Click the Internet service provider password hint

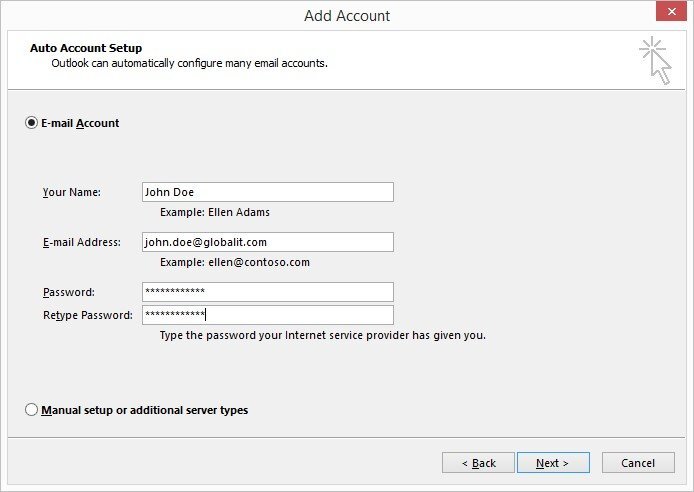point(322,335)
